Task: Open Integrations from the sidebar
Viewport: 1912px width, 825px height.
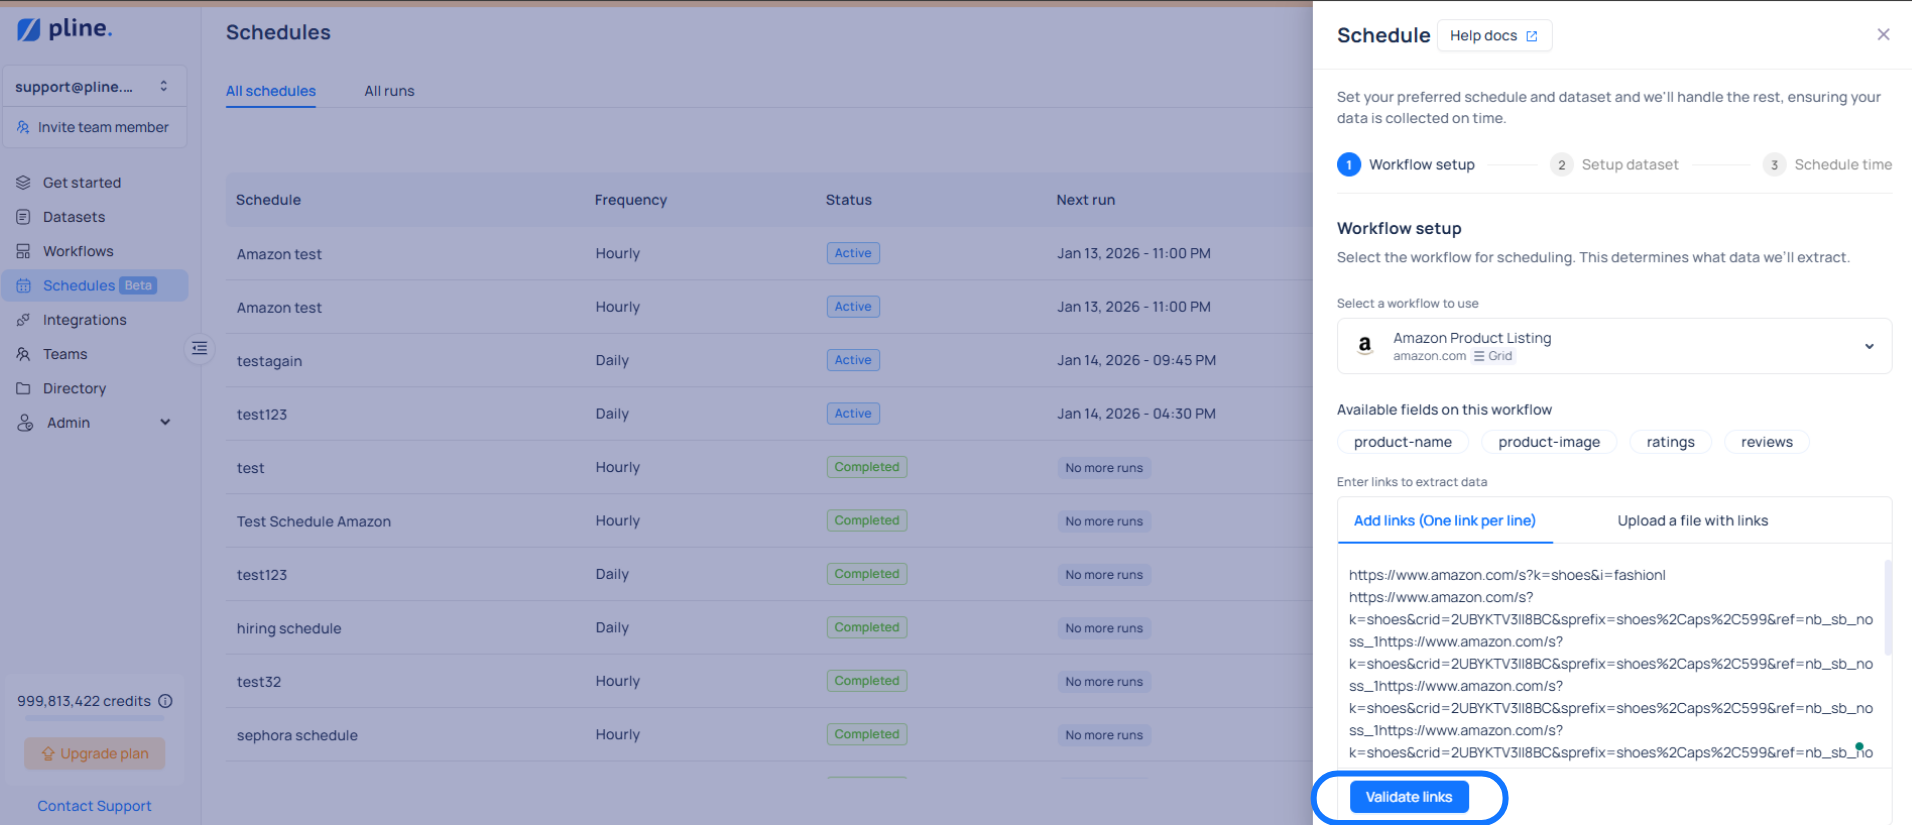Action: (x=84, y=320)
